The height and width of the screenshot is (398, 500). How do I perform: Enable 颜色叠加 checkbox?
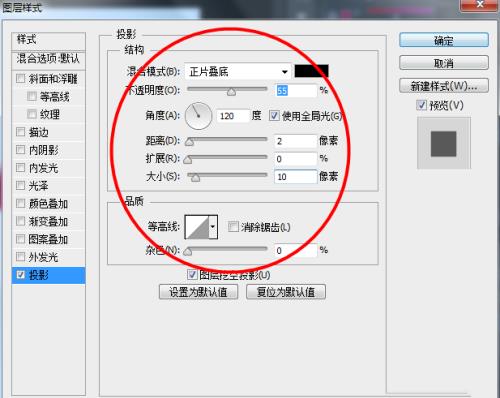coord(20,203)
